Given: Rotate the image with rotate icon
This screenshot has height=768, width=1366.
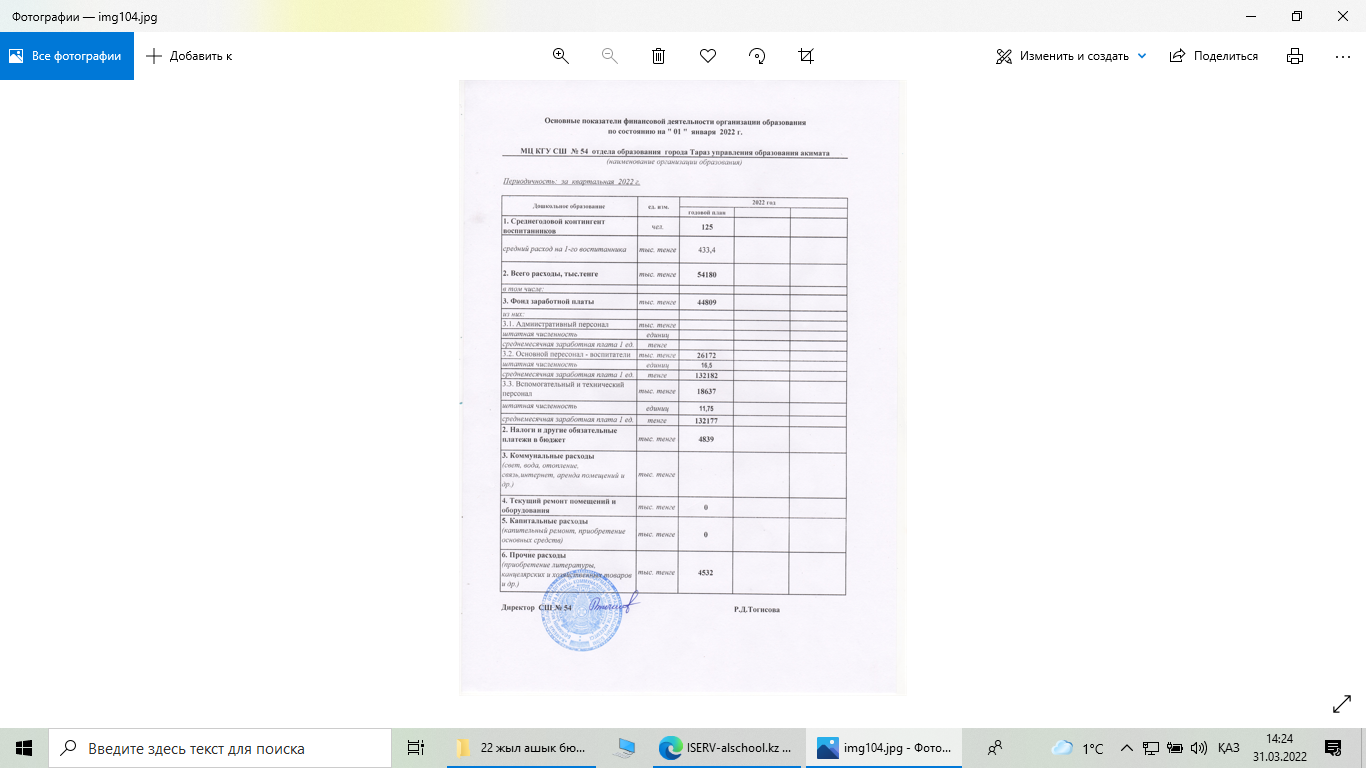Looking at the screenshot, I should pos(757,56).
